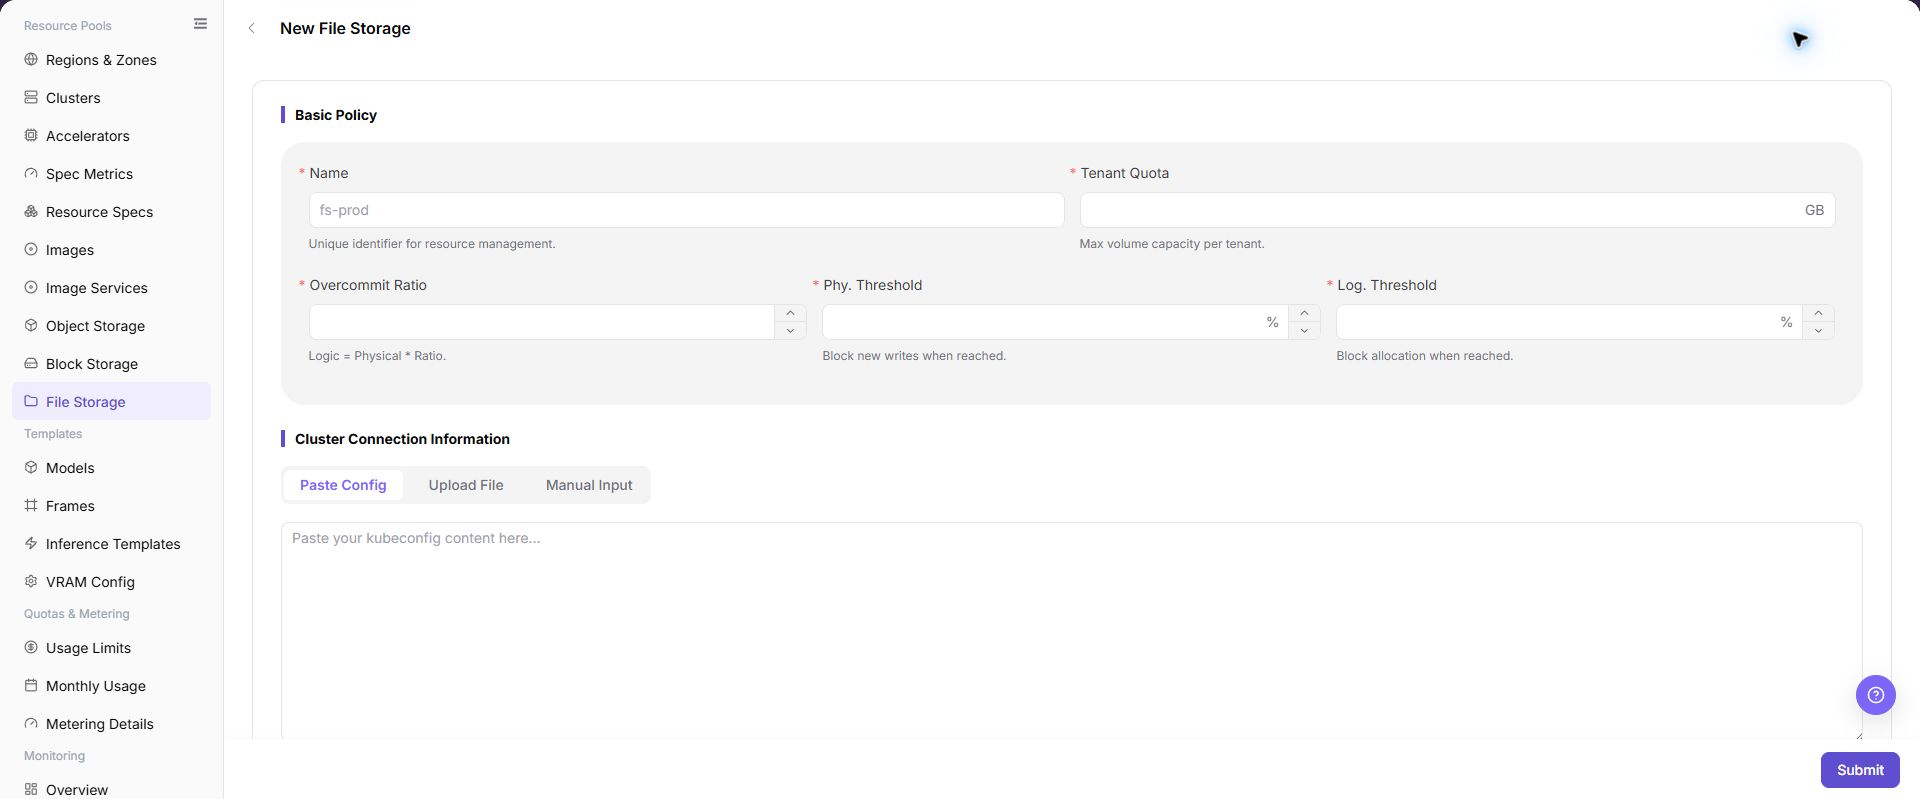The image size is (1920, 799).
Task: Focus the Overcommit Ratio input
Action: point(542,322)
